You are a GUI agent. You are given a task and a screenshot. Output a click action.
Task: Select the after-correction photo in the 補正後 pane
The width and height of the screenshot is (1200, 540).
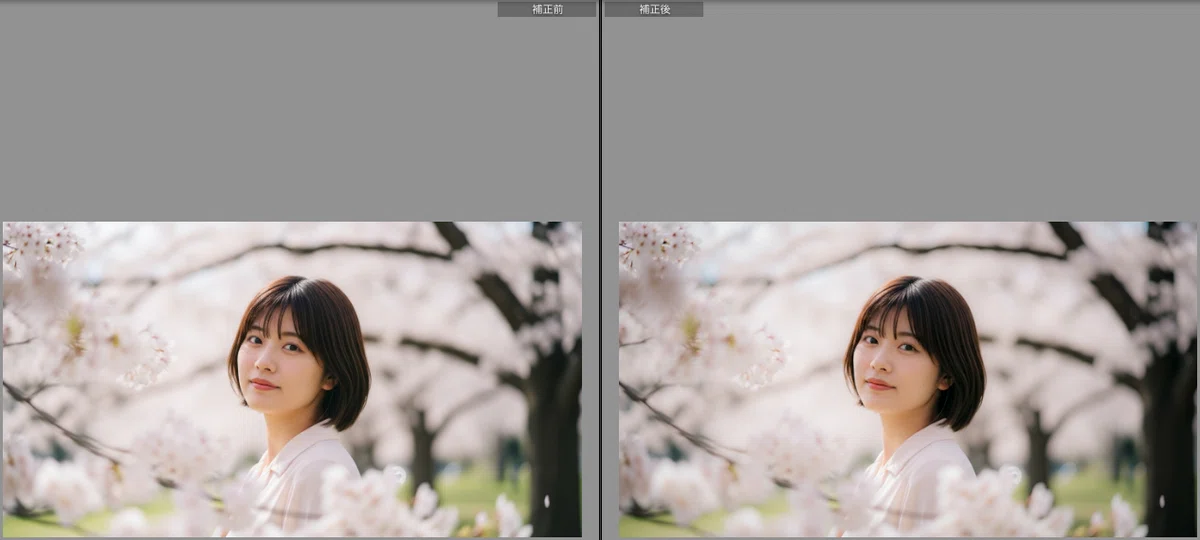908,379
